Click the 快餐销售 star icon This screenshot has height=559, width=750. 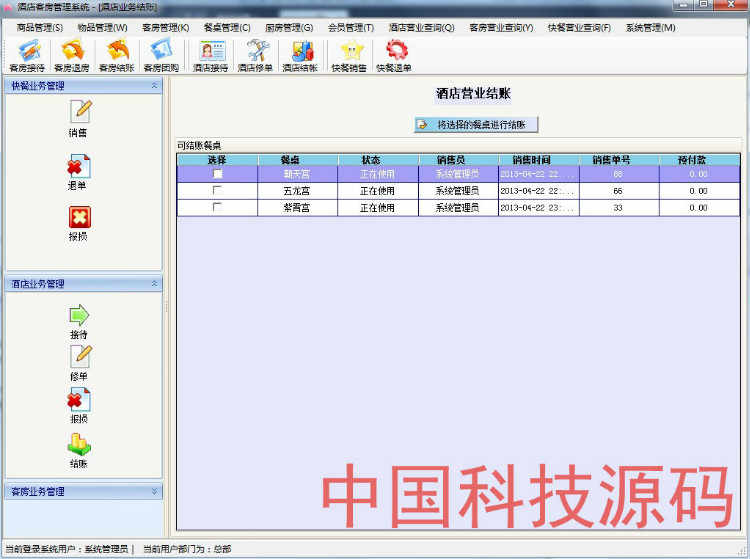pyautogui.click(x=349, y=56)
